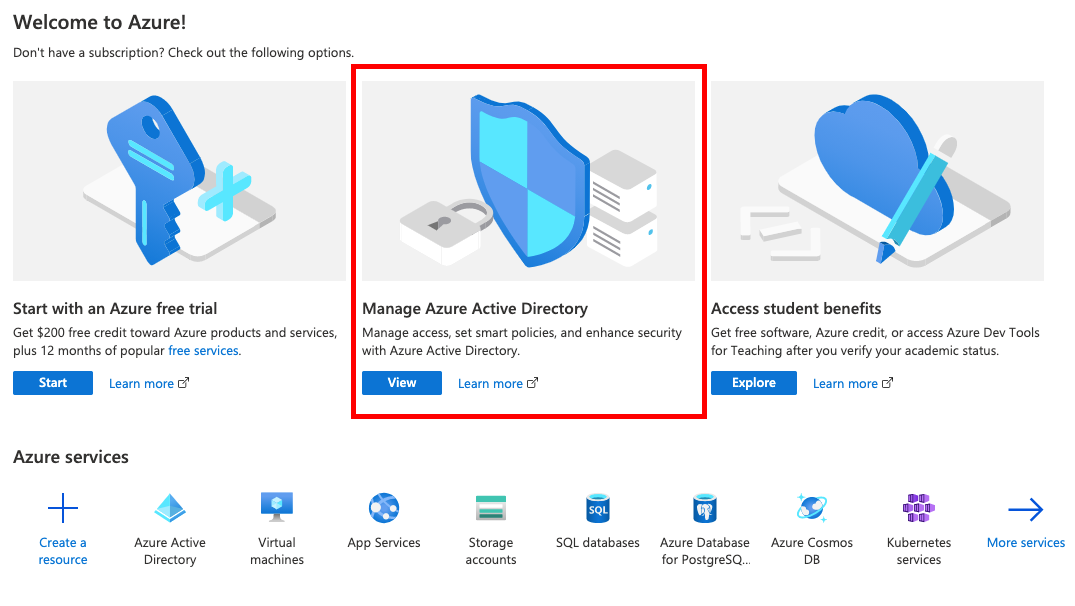Click Learn more under Access student benefits
The width and height of the screenshot is (1075, 606).
pyautogui.click(x=846, y=383)
